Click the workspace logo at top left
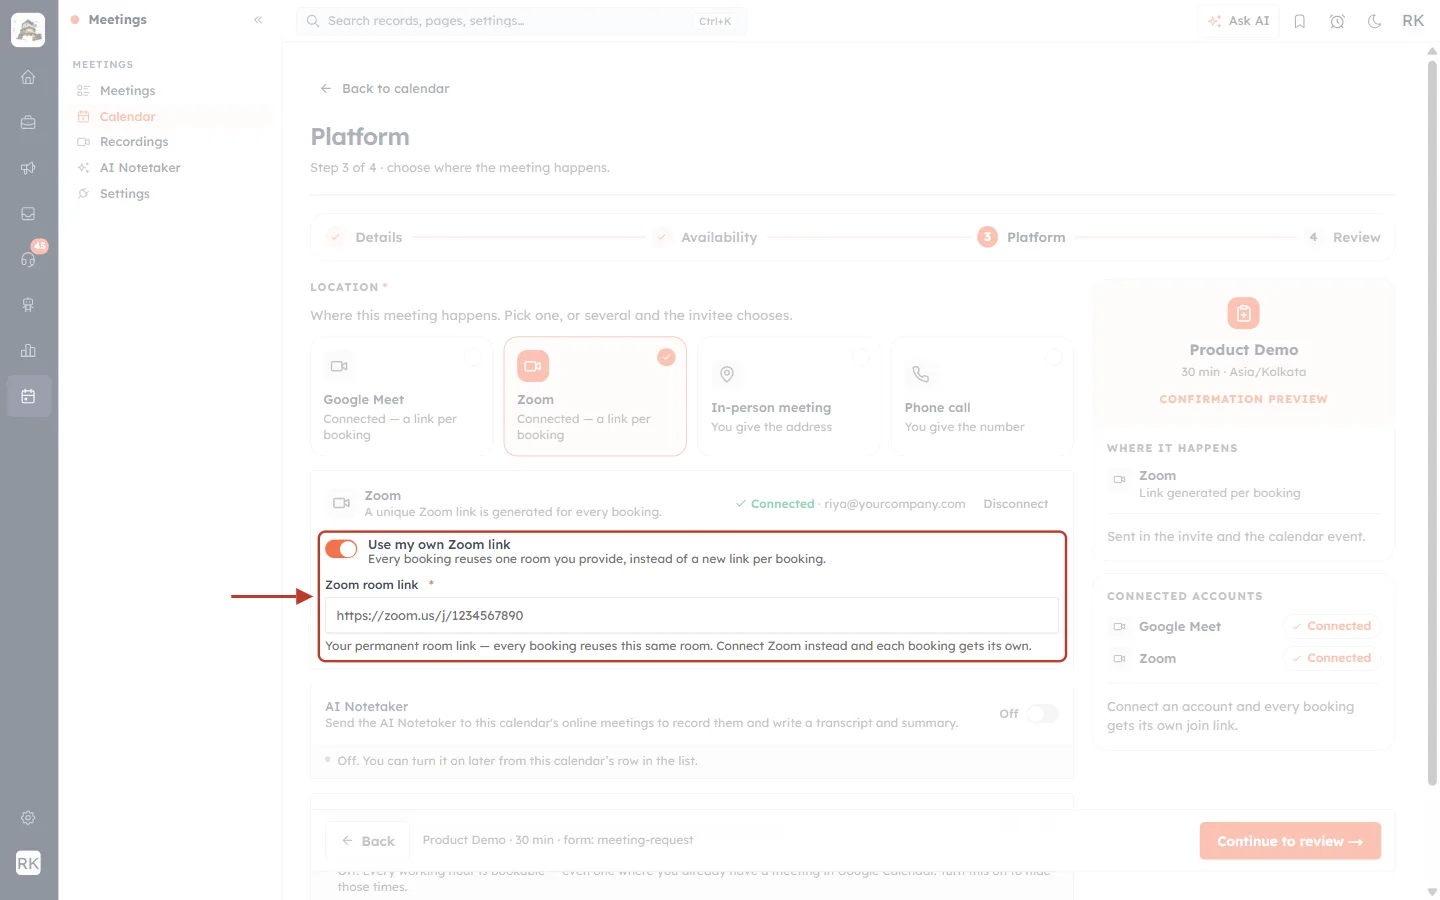Image resolution: width=1440 pixels, height=900 pixels. tap(28, 30)
